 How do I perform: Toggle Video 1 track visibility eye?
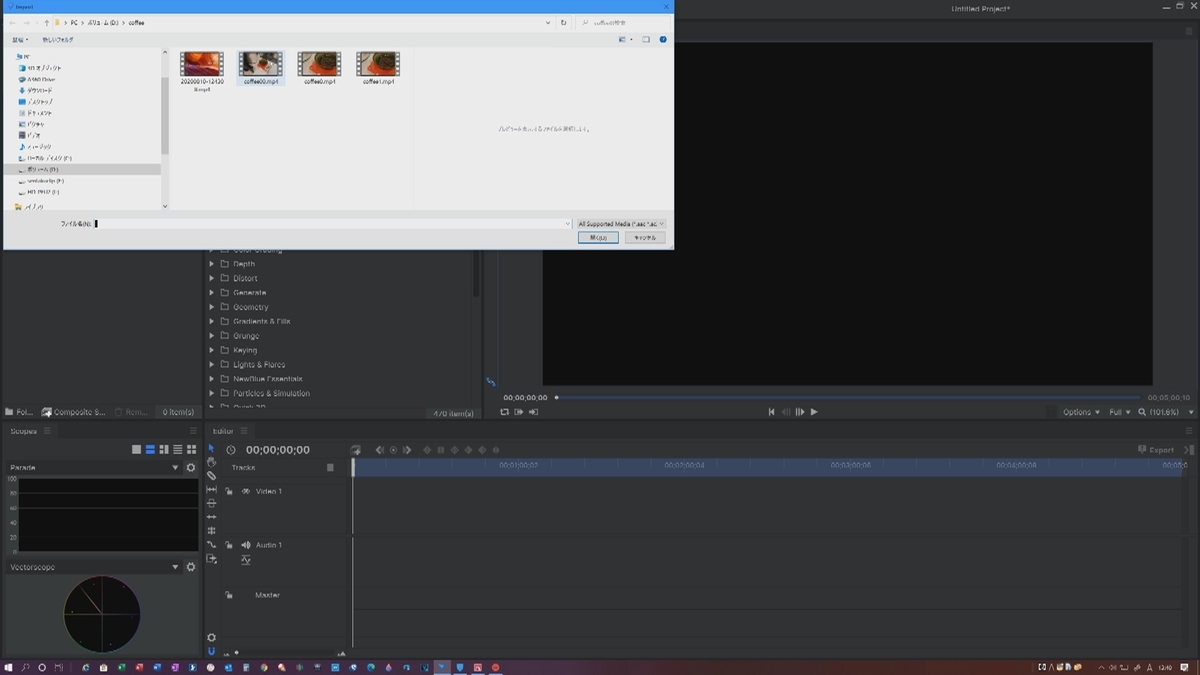(x=246, y=491)
